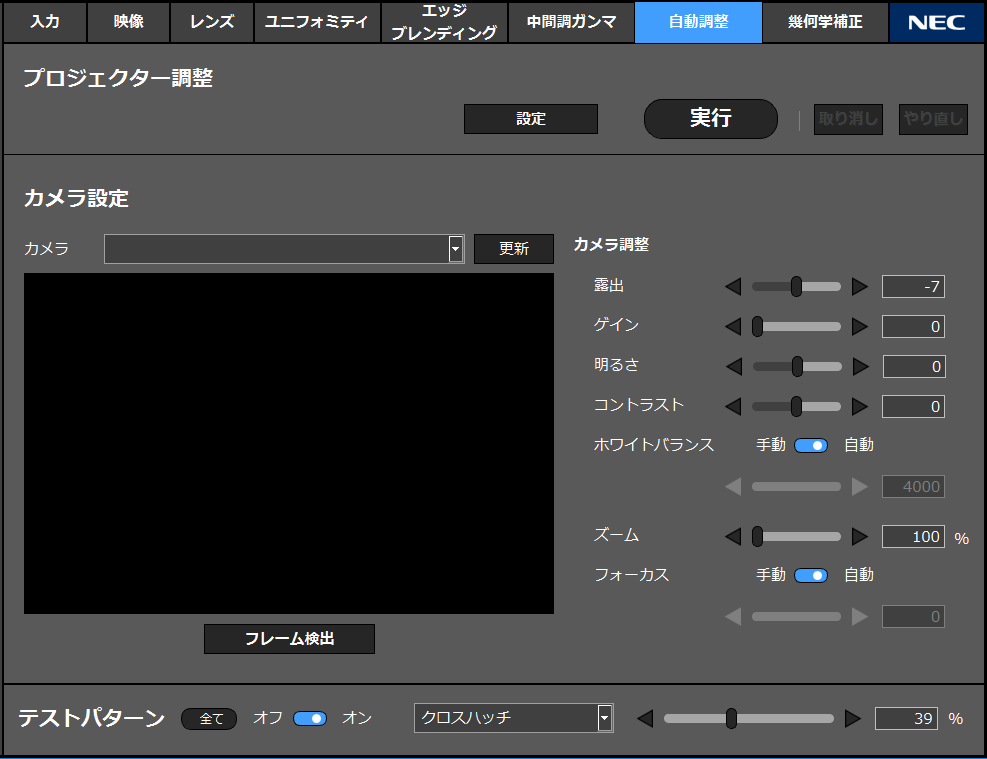The height and width of the screenshot is (759, 987).
Task: Expand the クロスハッチ test pattern dropdown
Action: [x=604, y=718]
